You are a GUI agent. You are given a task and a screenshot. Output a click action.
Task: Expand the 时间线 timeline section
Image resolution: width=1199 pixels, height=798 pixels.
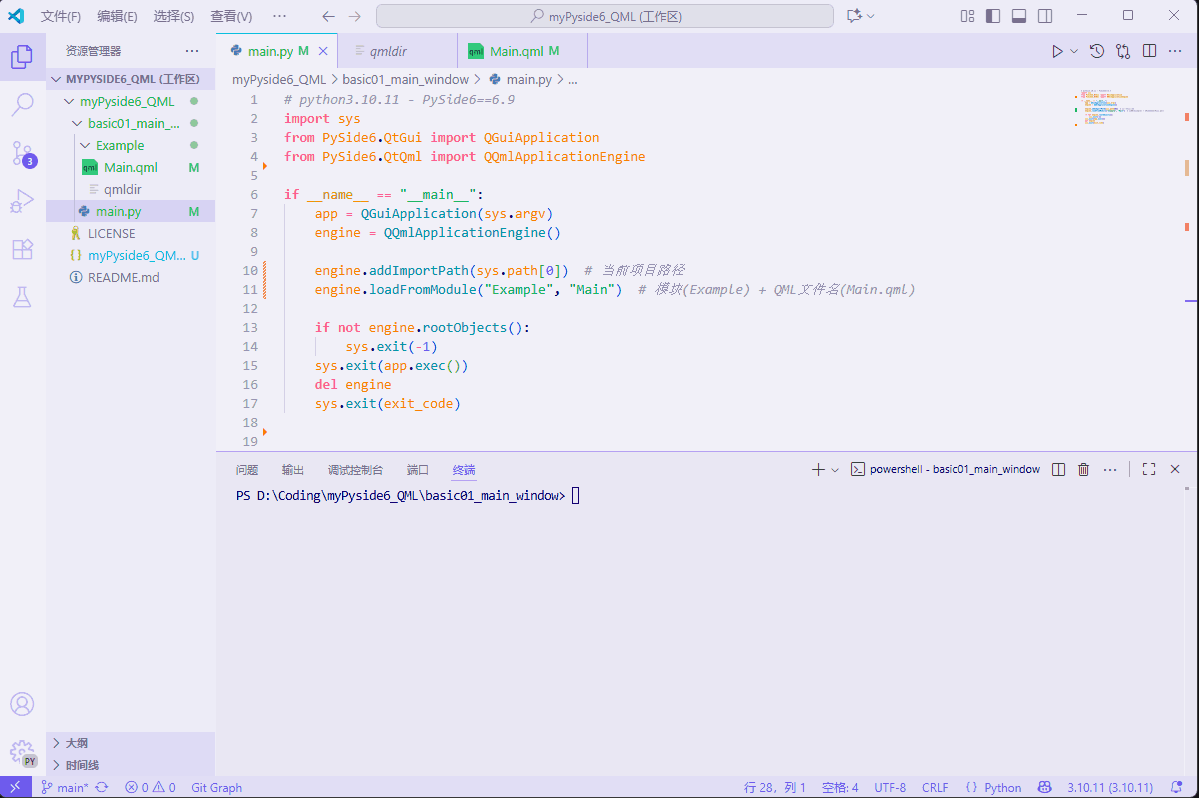[131, 765]
